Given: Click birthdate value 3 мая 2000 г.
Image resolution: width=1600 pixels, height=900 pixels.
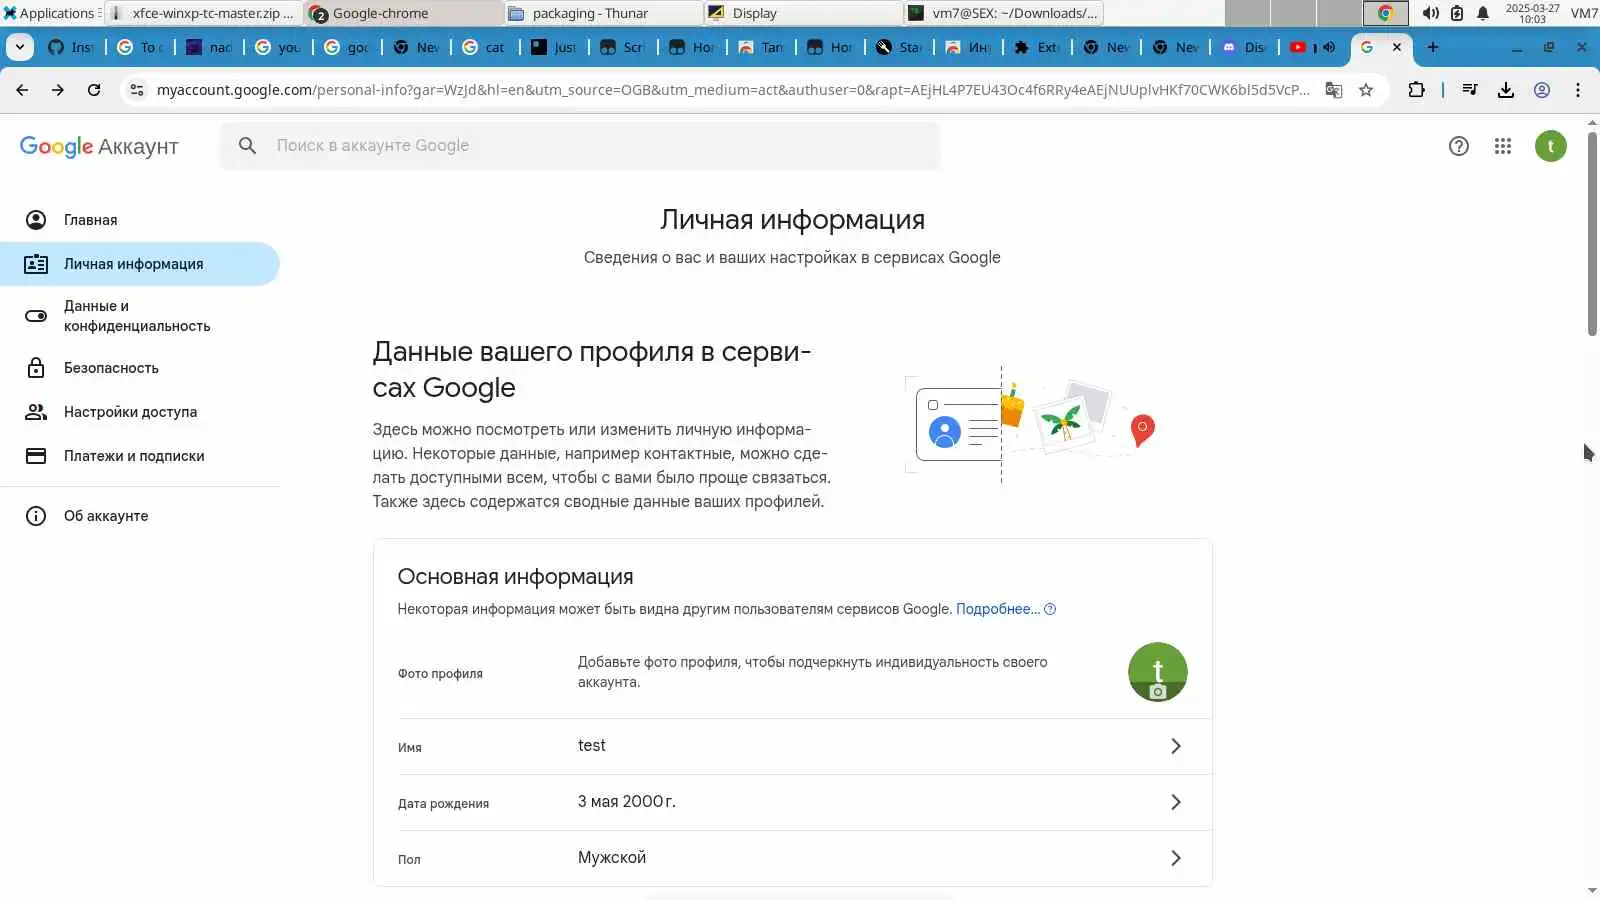Looking at the screenshot, I should [x=627, y=802].
